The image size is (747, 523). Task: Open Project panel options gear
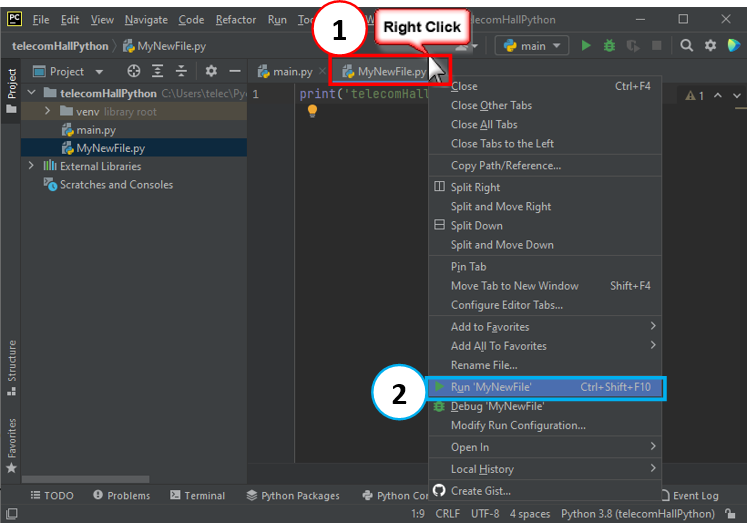click(x=211, y=71)
